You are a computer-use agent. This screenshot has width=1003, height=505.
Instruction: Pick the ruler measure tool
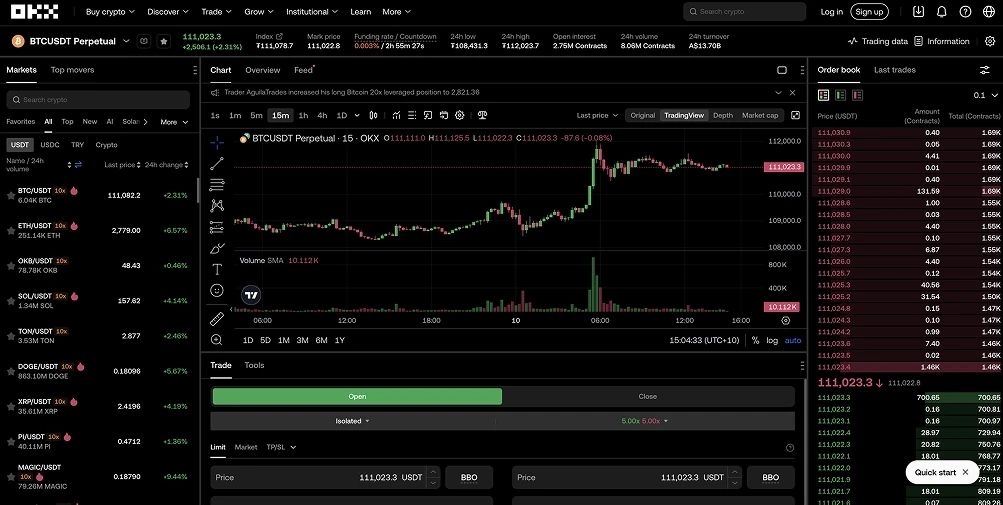tap(217, 318)
